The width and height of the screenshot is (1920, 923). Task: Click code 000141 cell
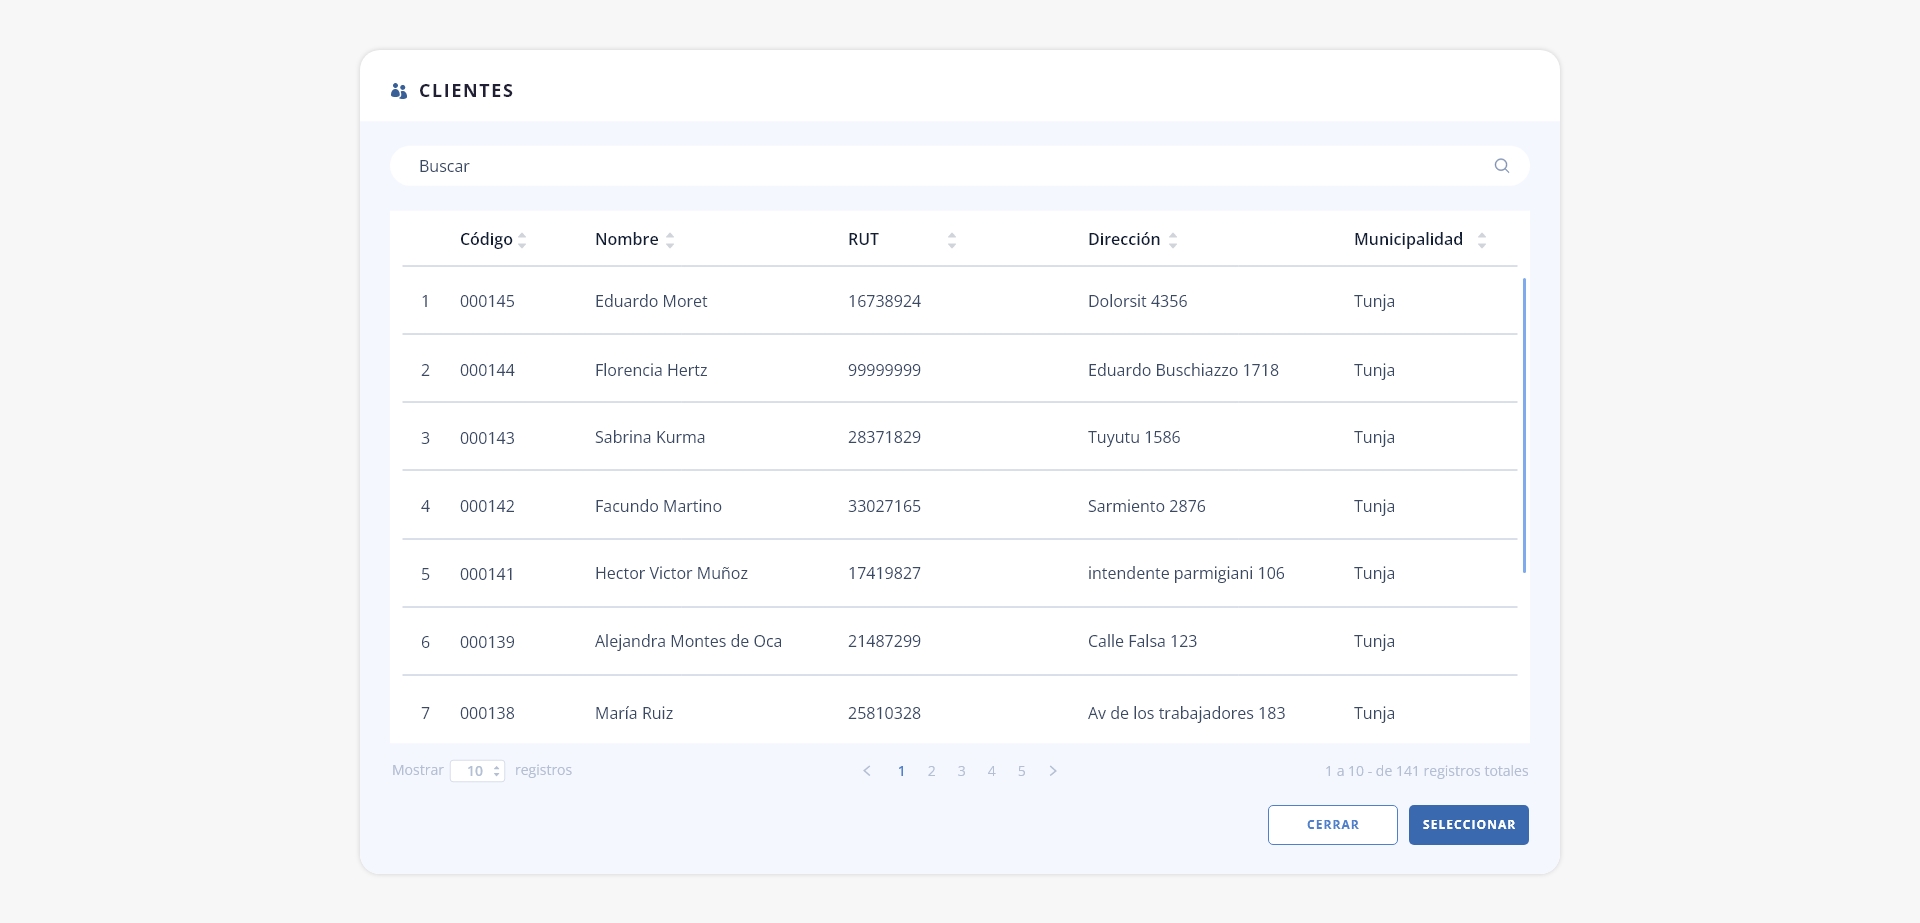click(487, 574)
